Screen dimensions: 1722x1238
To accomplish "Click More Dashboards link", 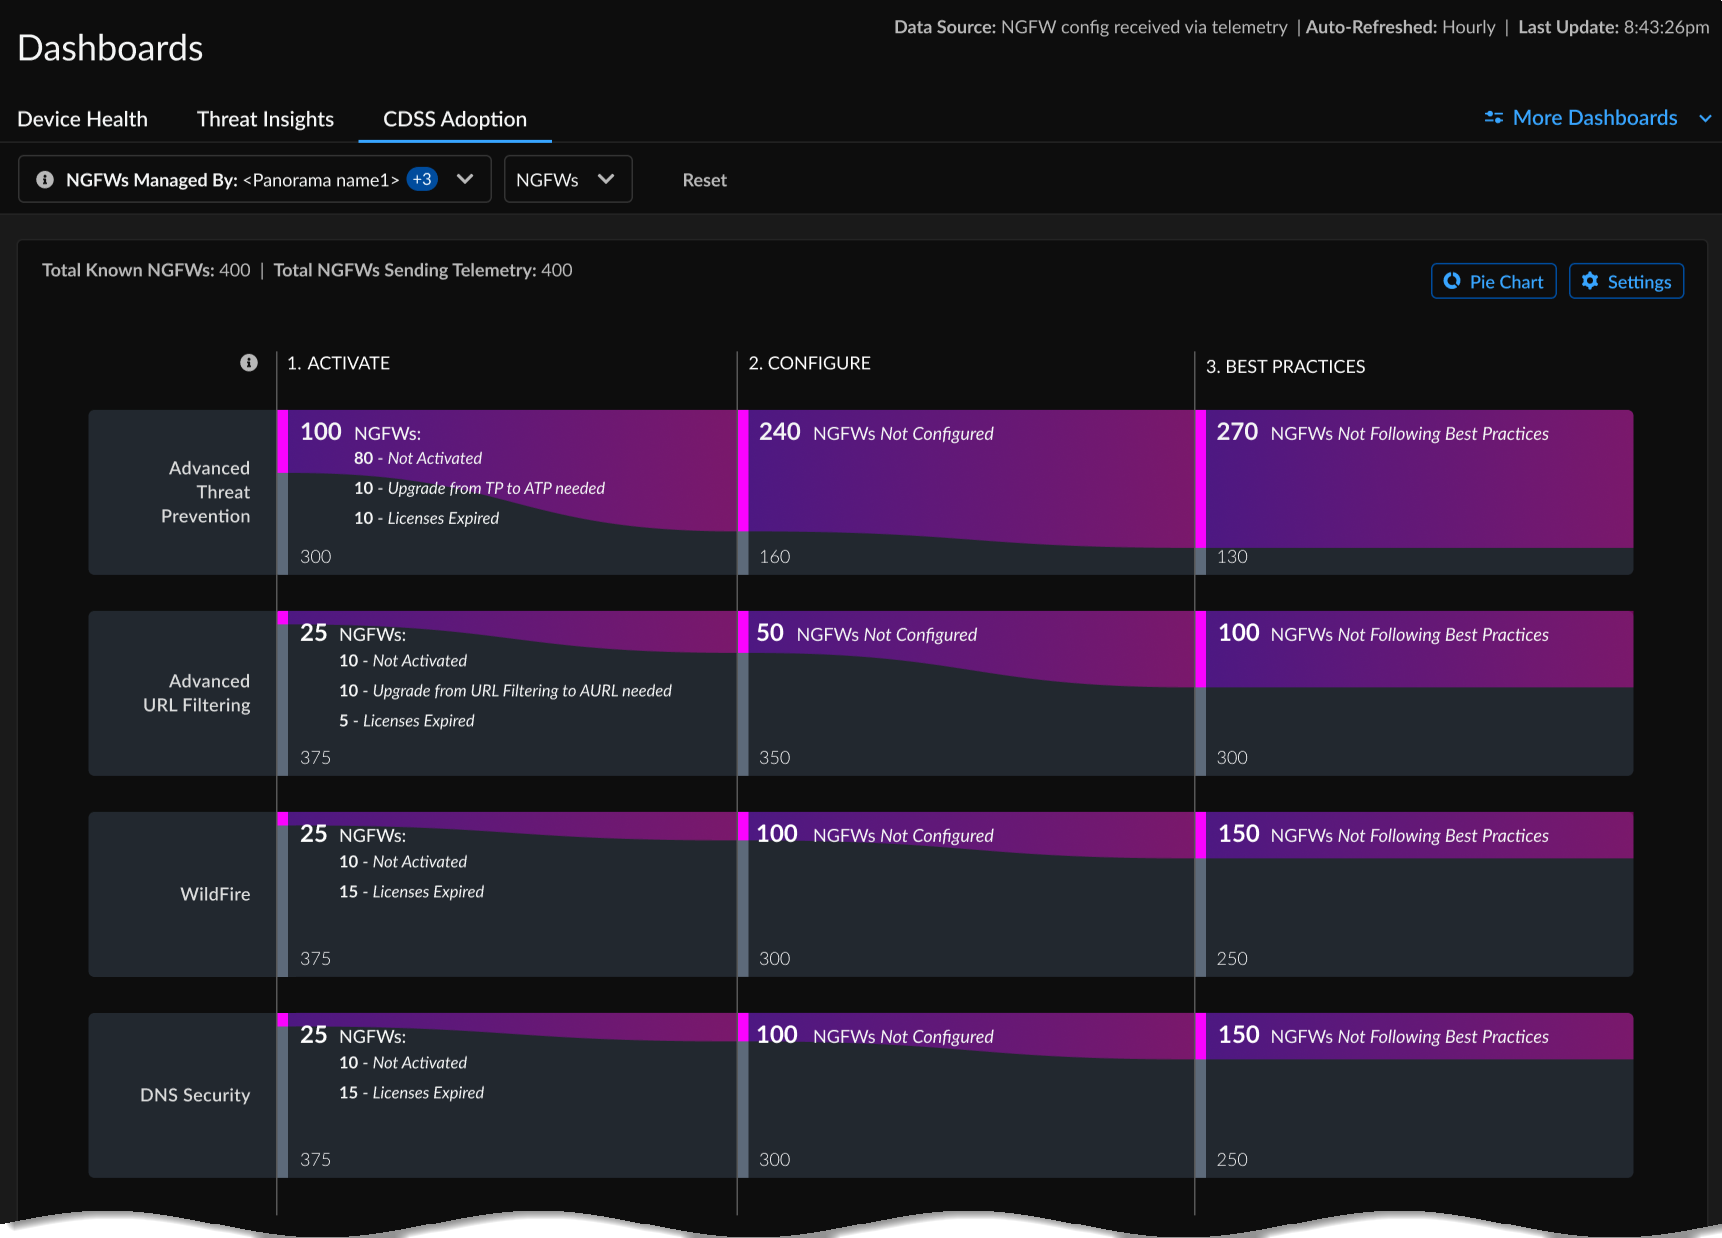I will (1594, 117).
